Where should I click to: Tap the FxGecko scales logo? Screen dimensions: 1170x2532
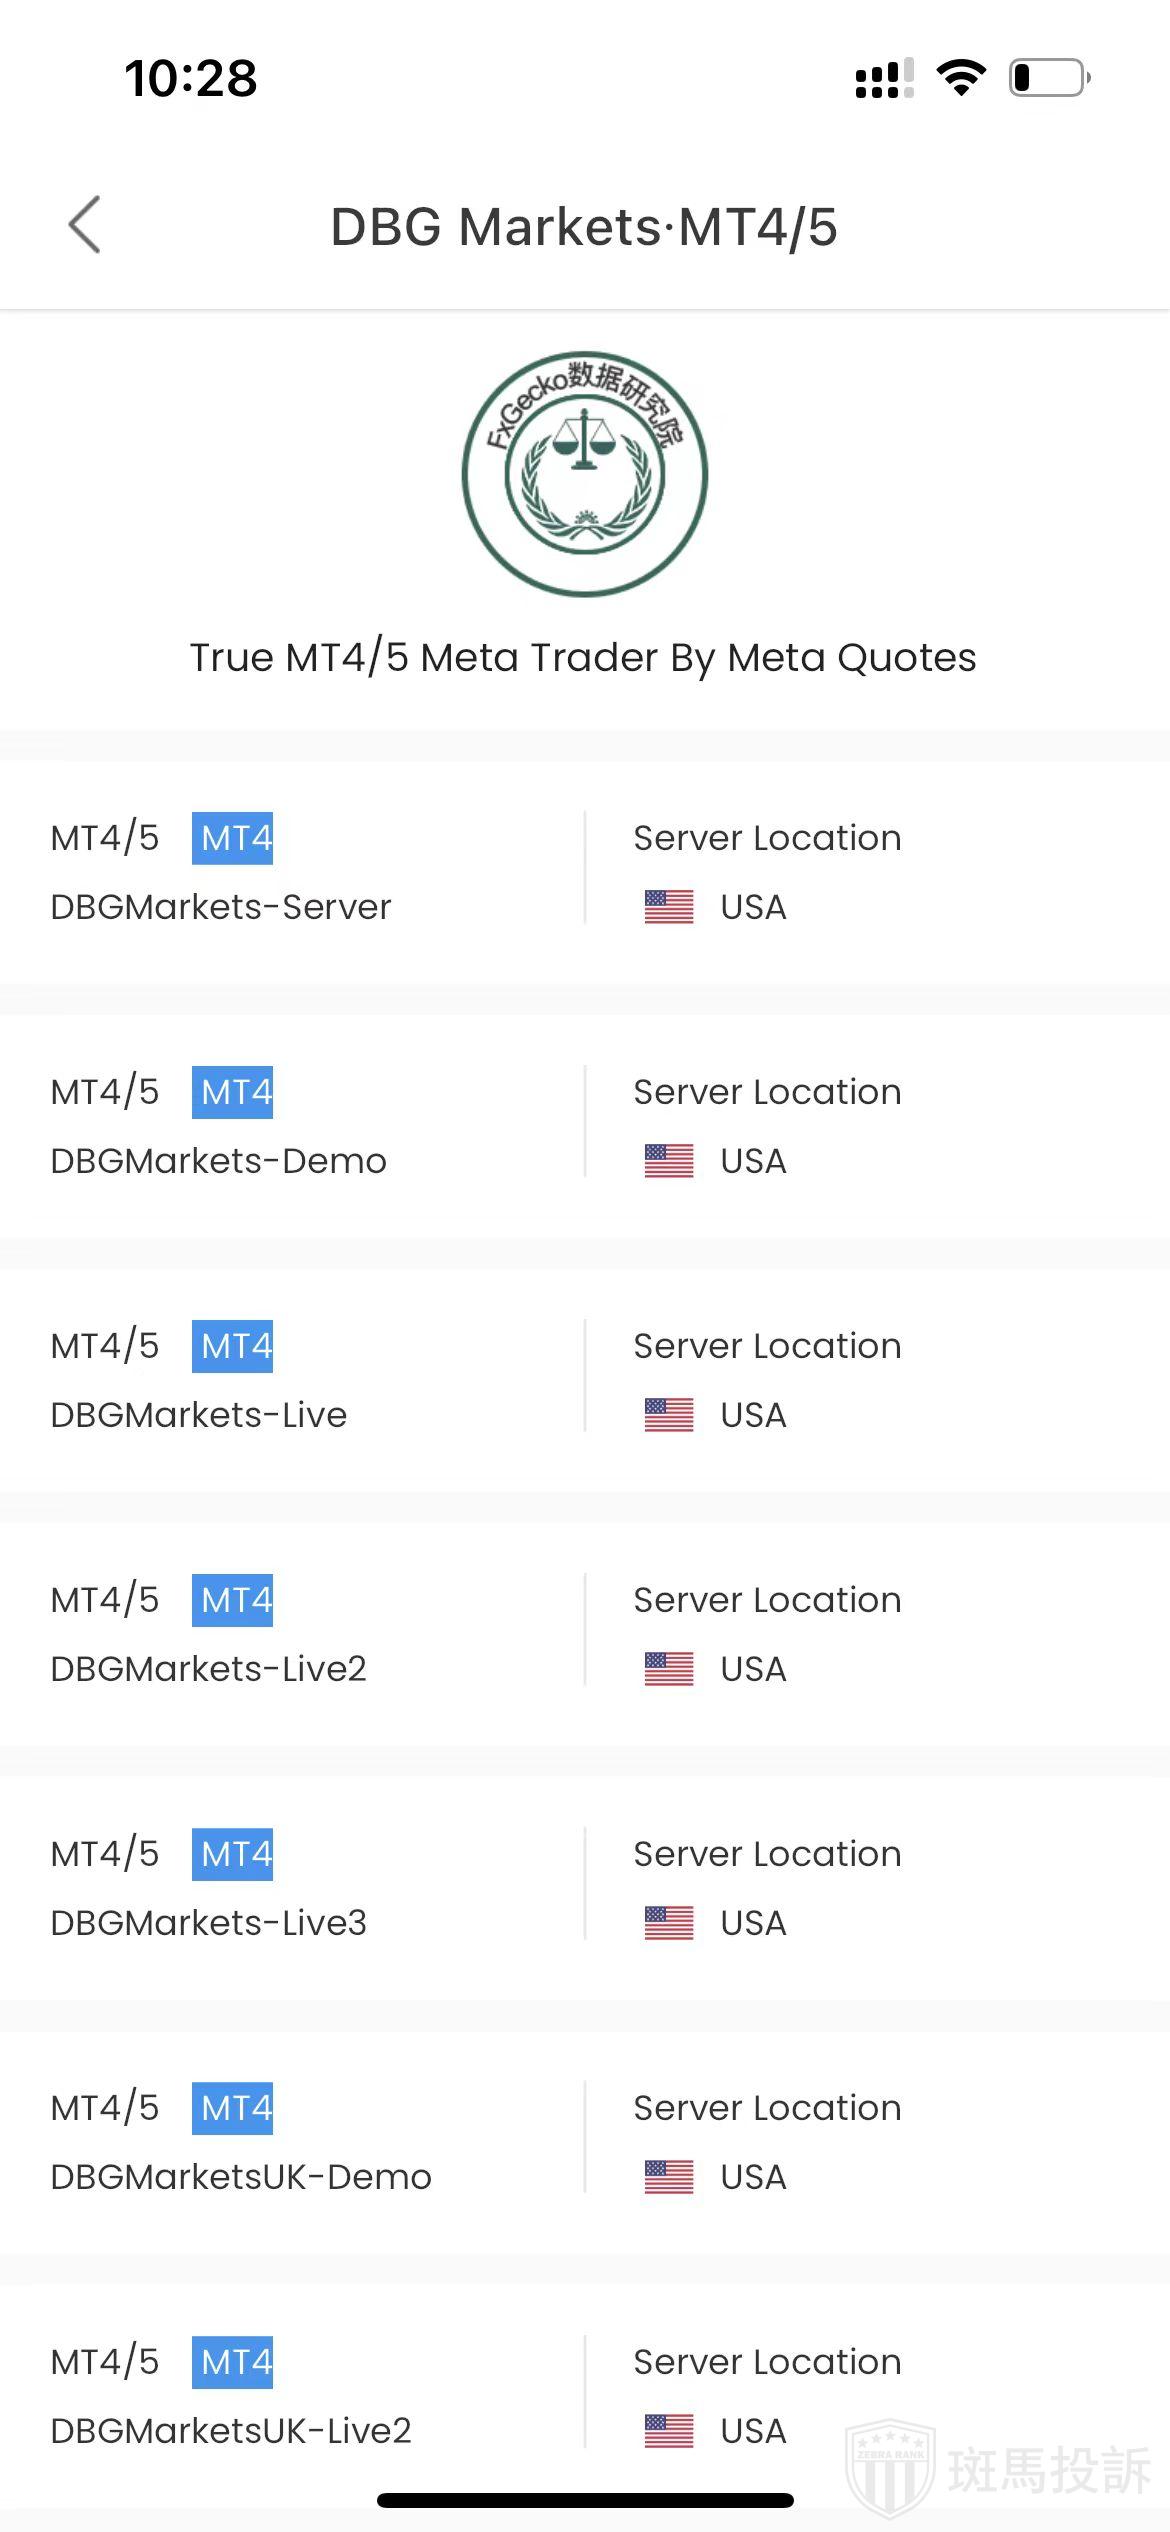(x=585, y=473)
